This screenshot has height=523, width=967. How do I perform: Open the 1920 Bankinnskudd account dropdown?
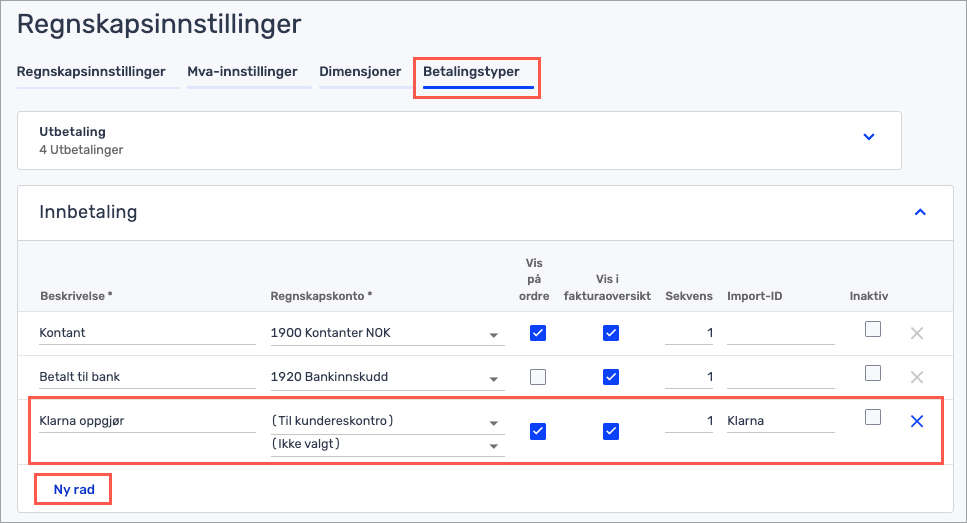(493, 380)
